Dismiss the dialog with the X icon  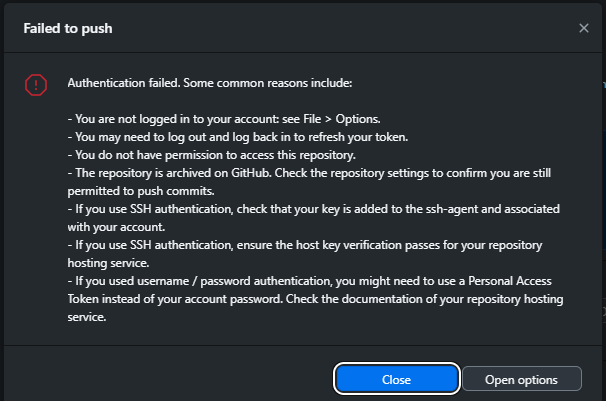click(x=584, y=28)
